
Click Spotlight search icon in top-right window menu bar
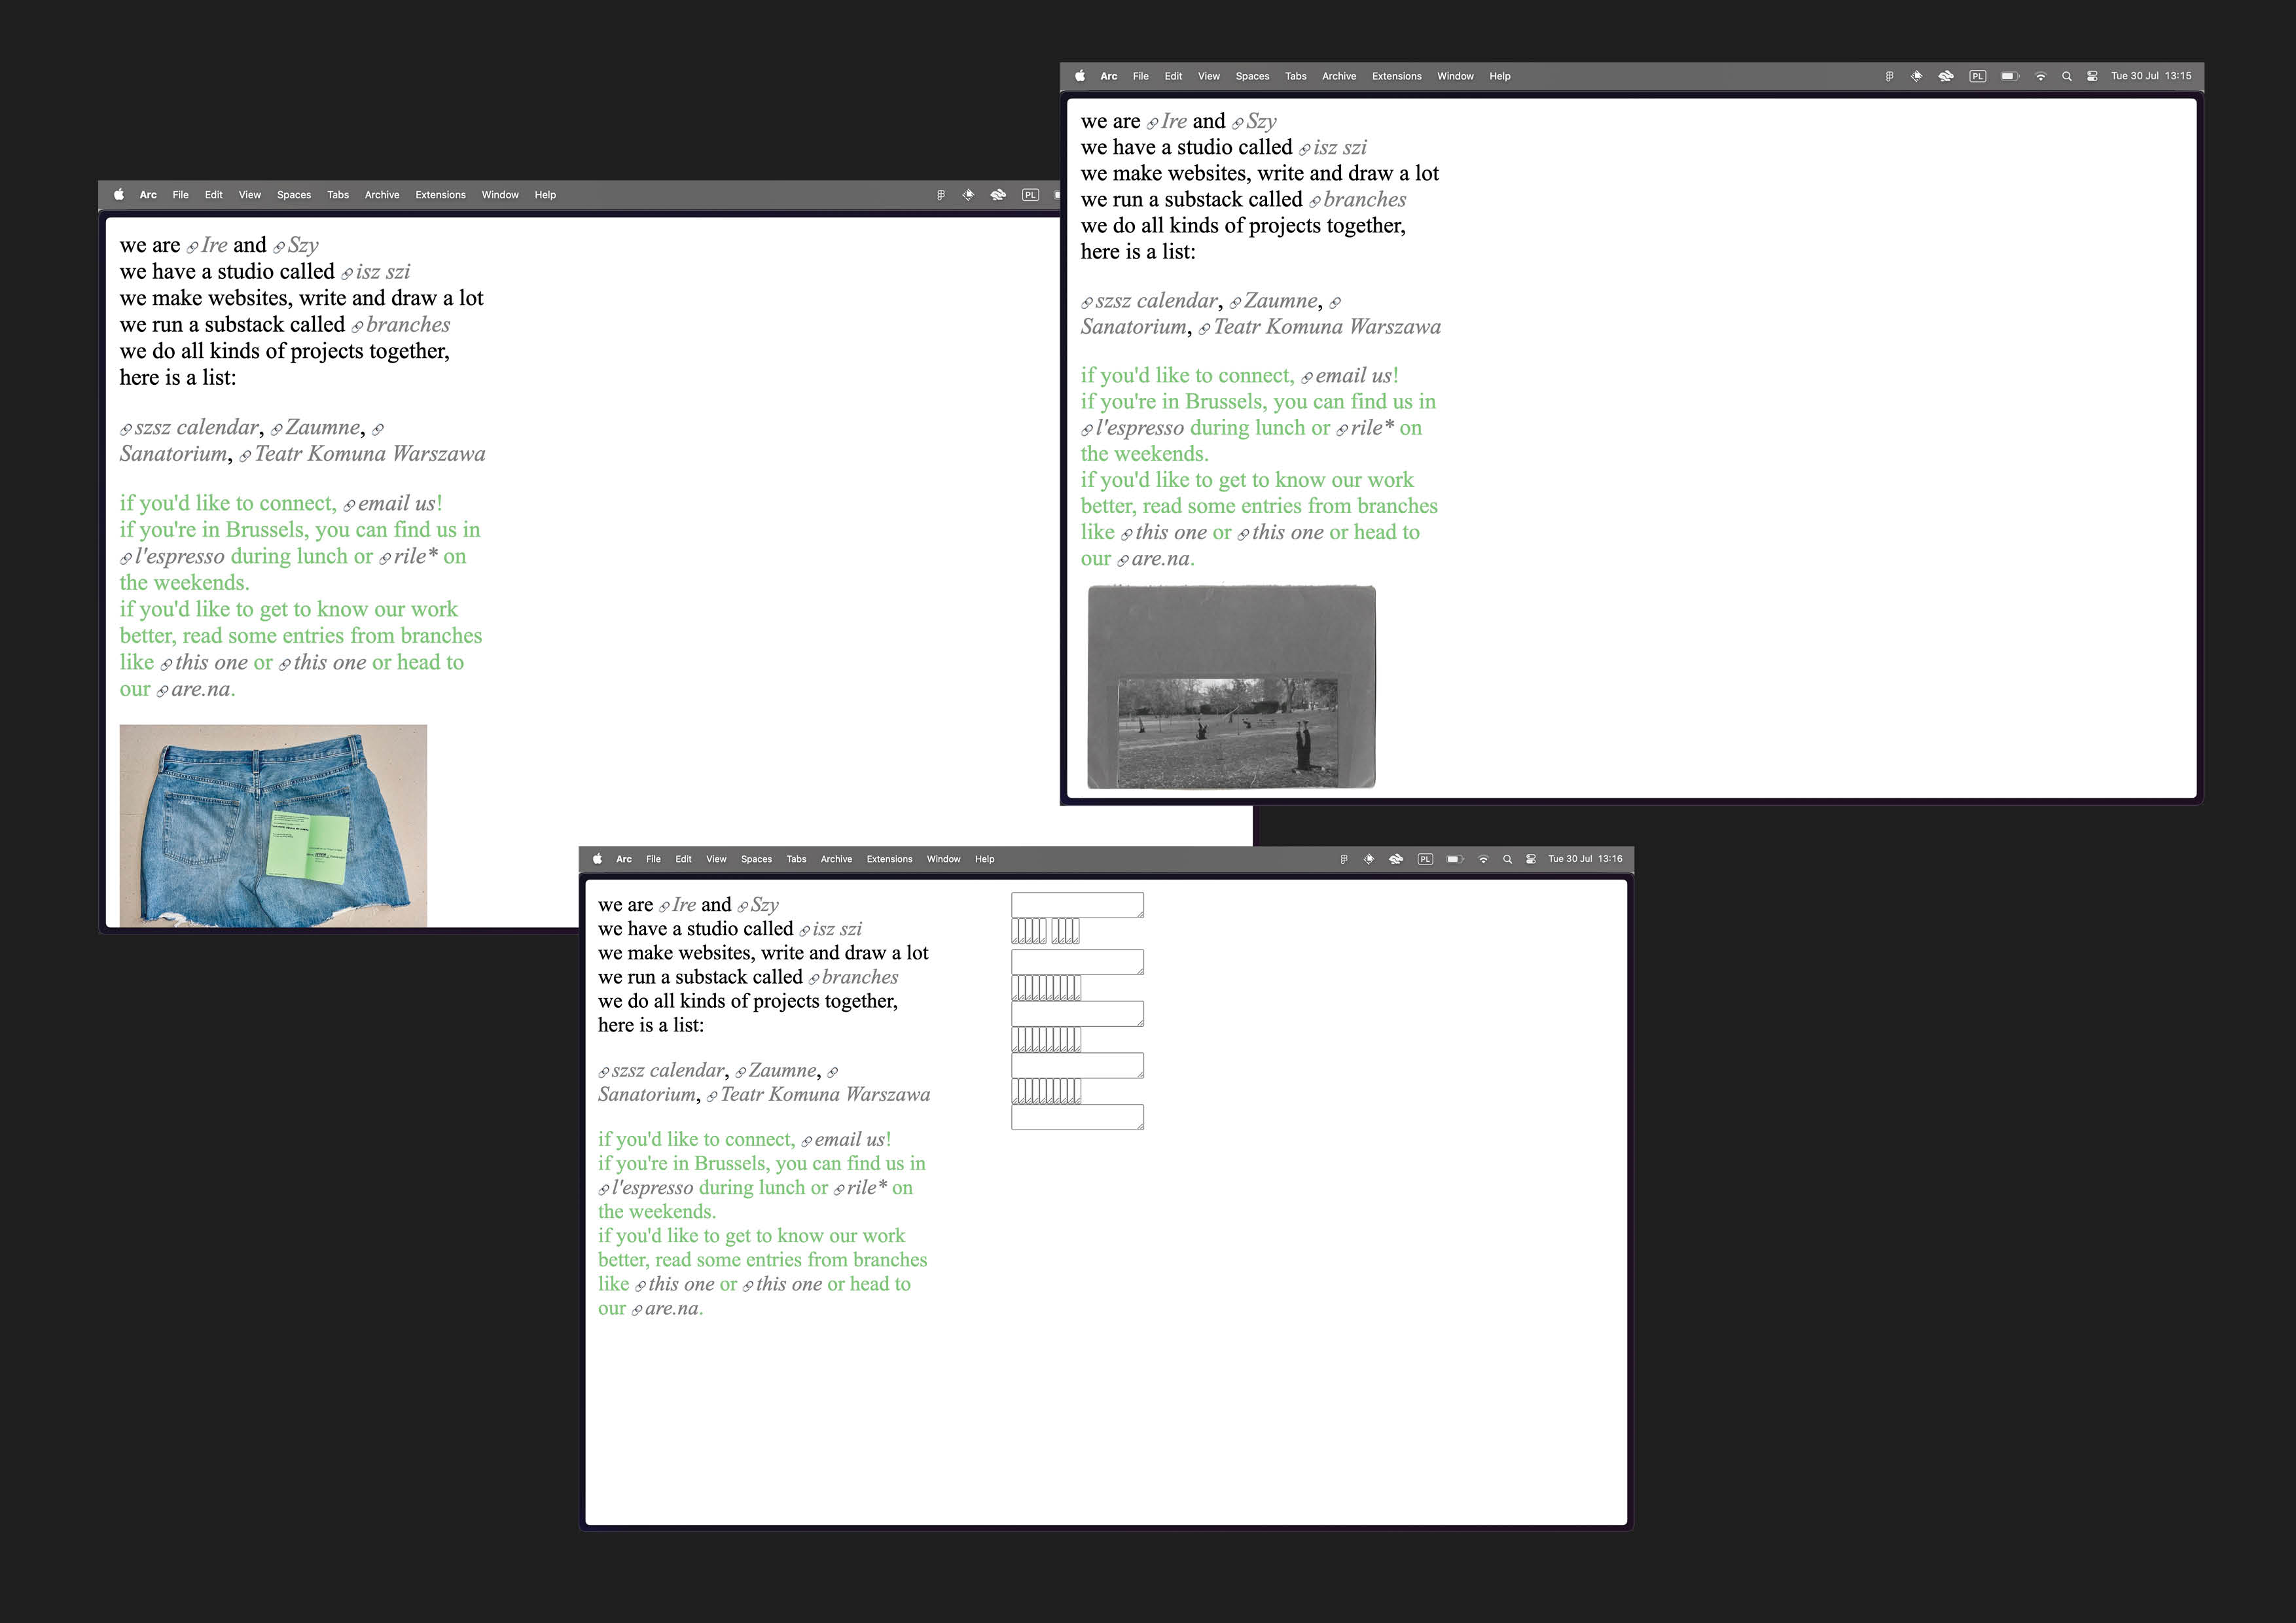(2067, 76)
